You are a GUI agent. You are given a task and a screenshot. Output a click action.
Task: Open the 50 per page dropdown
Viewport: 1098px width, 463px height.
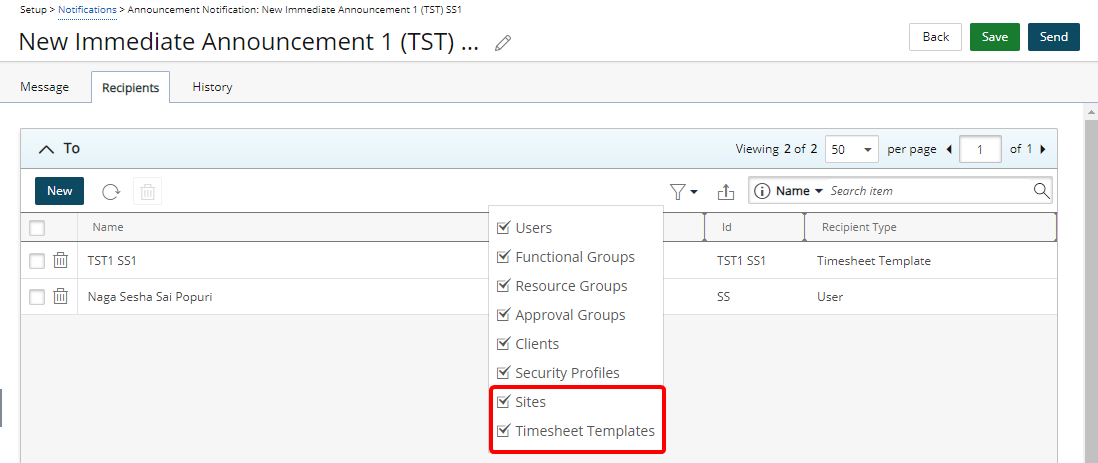coord(852,149)
